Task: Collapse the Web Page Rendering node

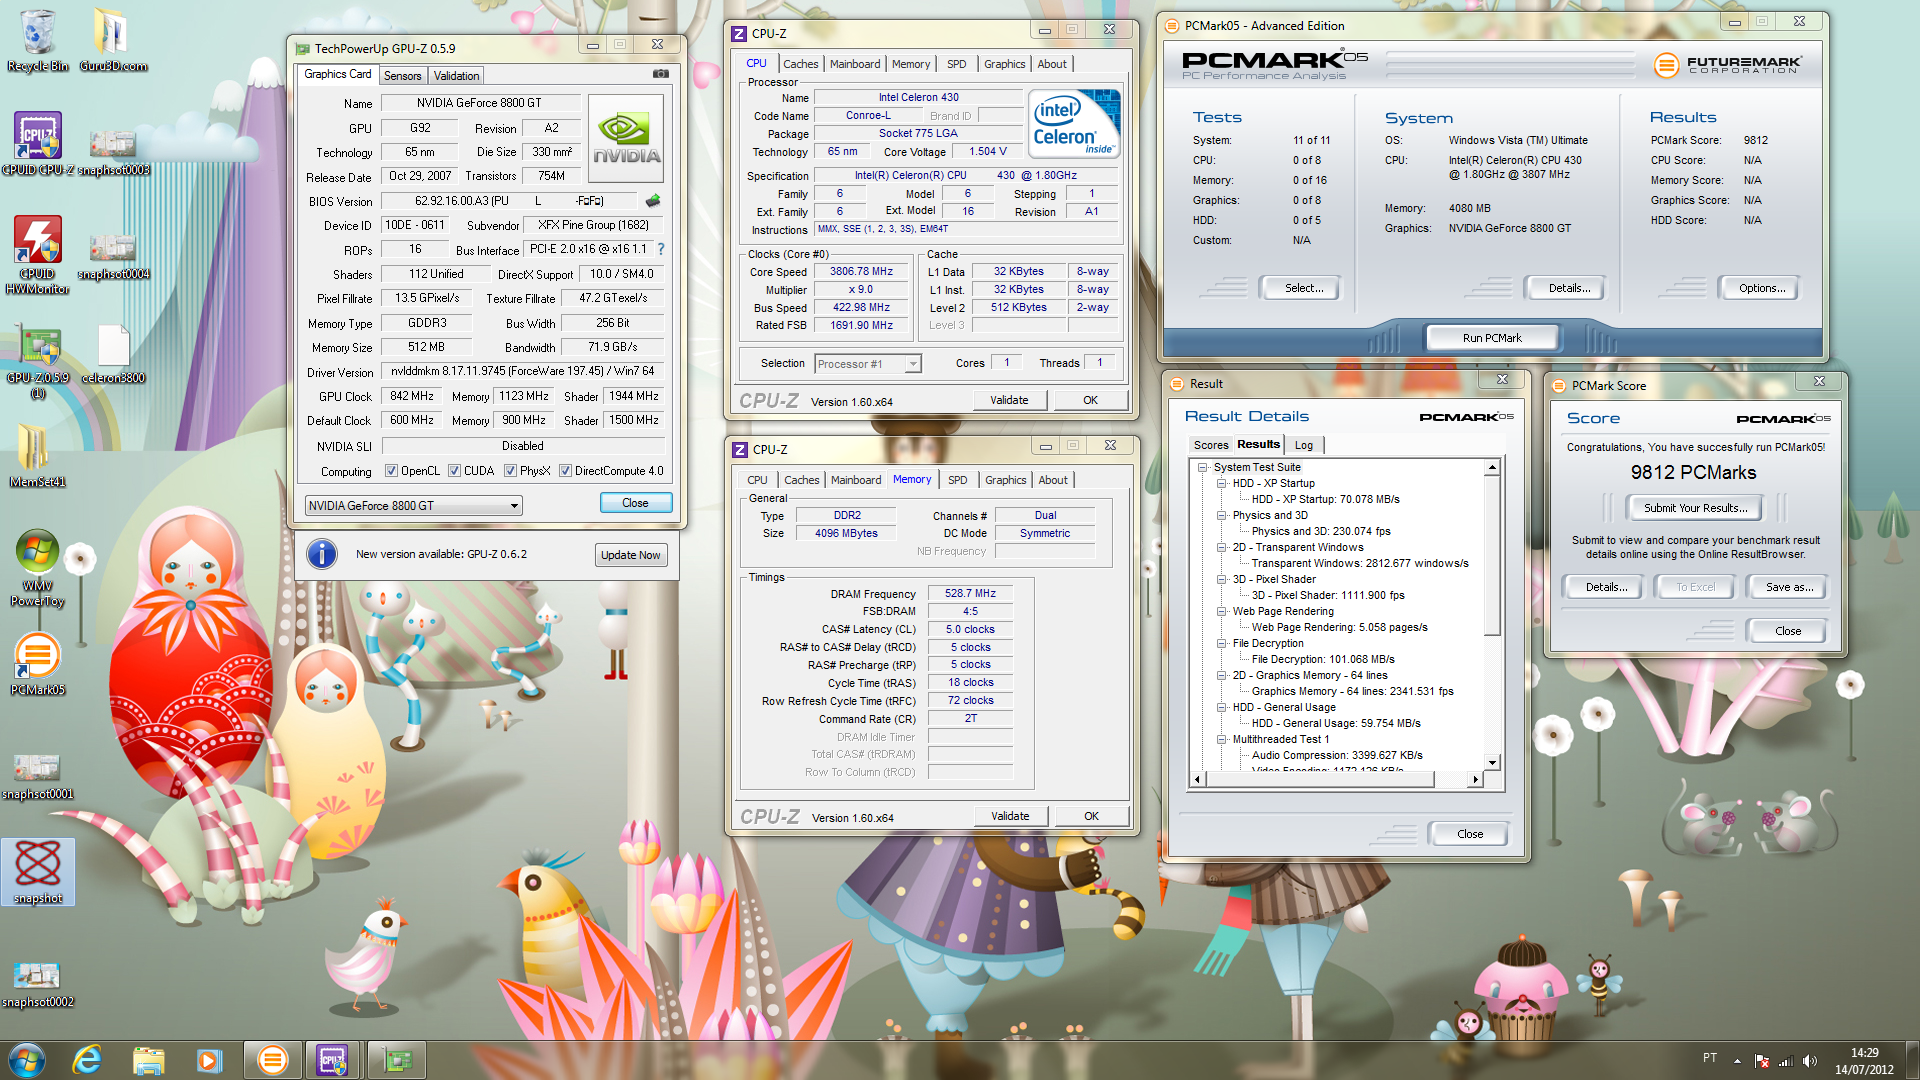Action: point(1221,611)
